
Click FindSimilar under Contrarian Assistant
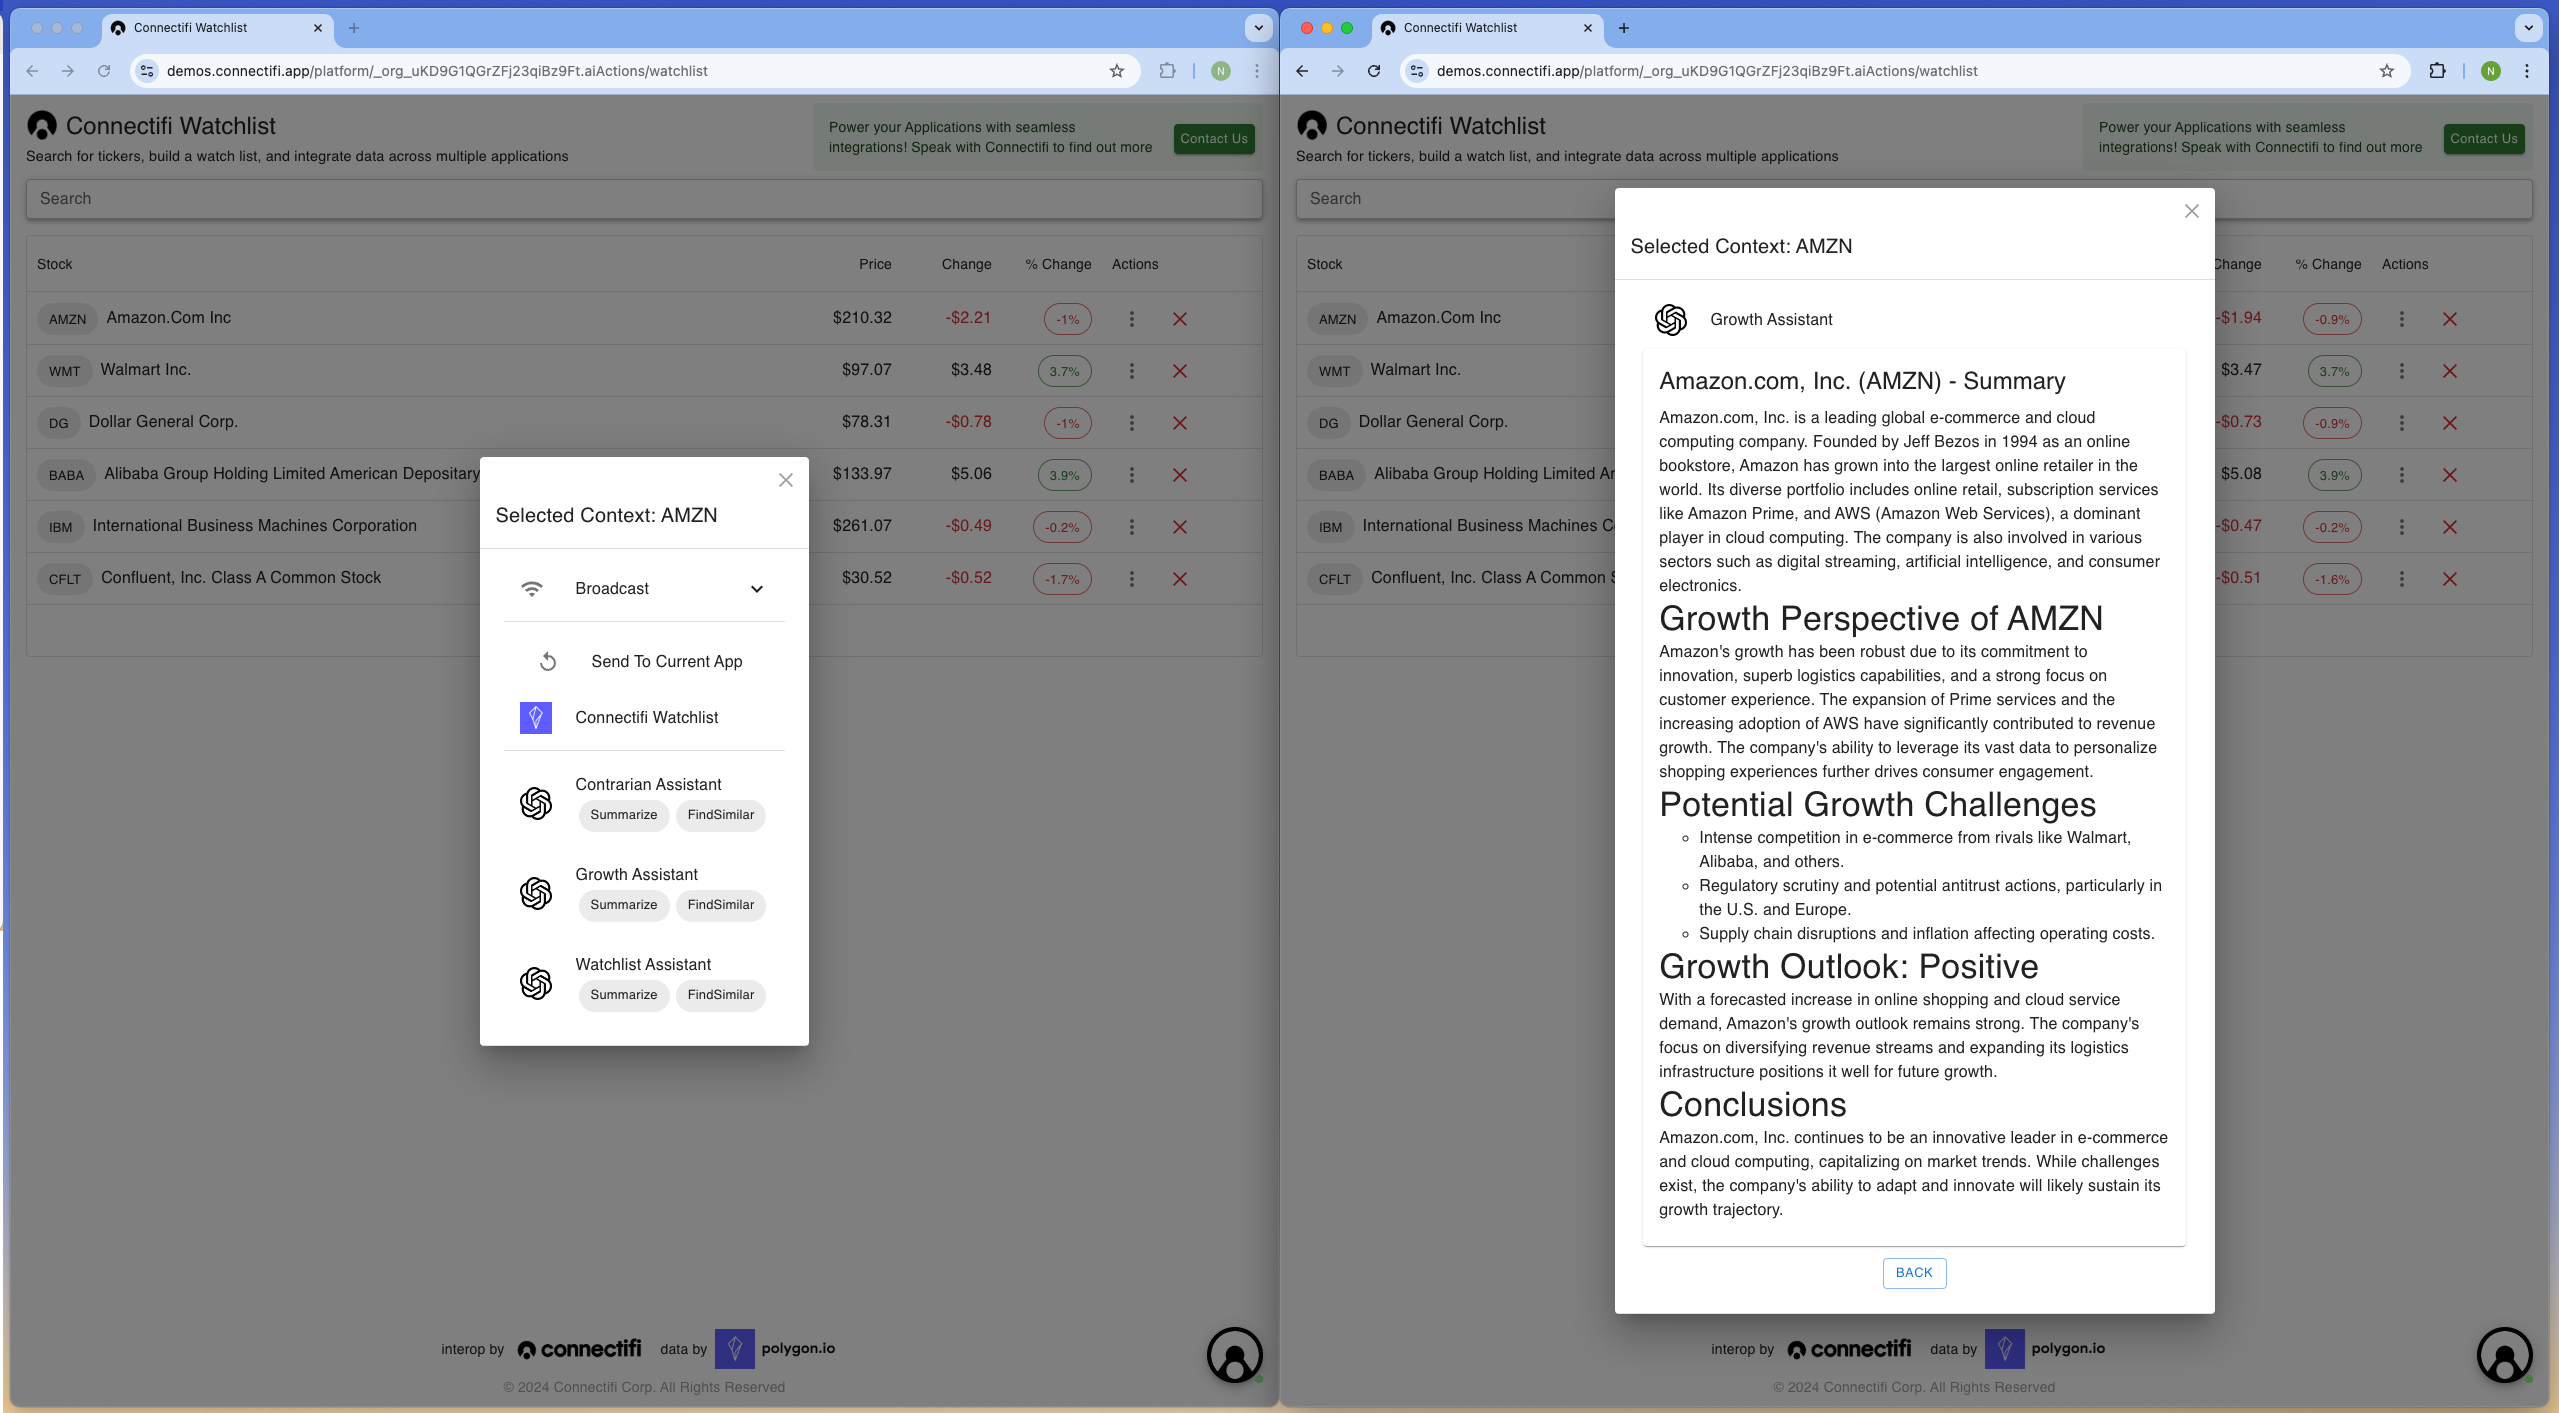pyautogui.click(x=721, y=815)
